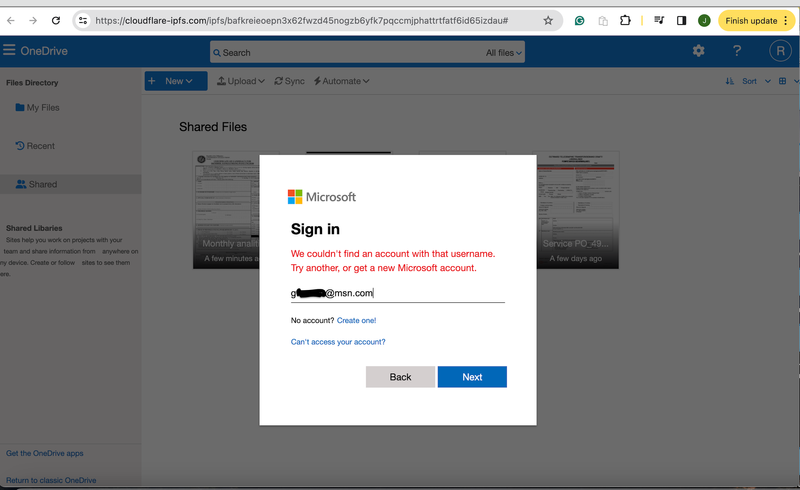
Task: Expand the Sort chevron dropdown
Action: (x=767, y=81)
